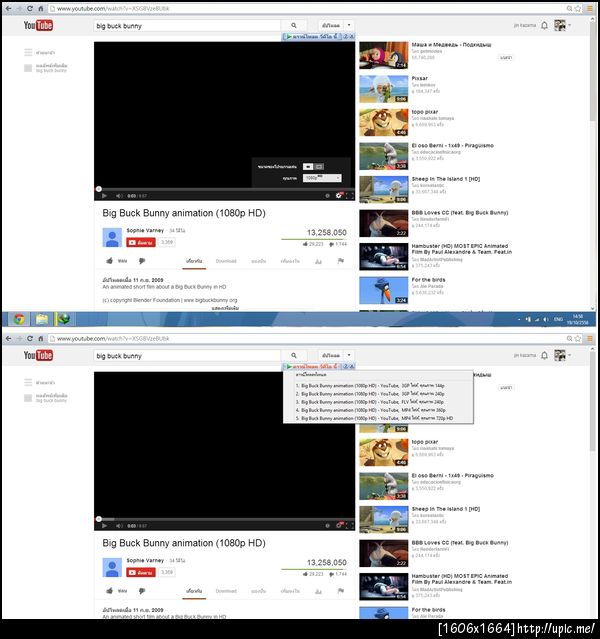Open topo pixar video in bottom window
Viewport: 600px width, 639px height.
coord(384,453)
